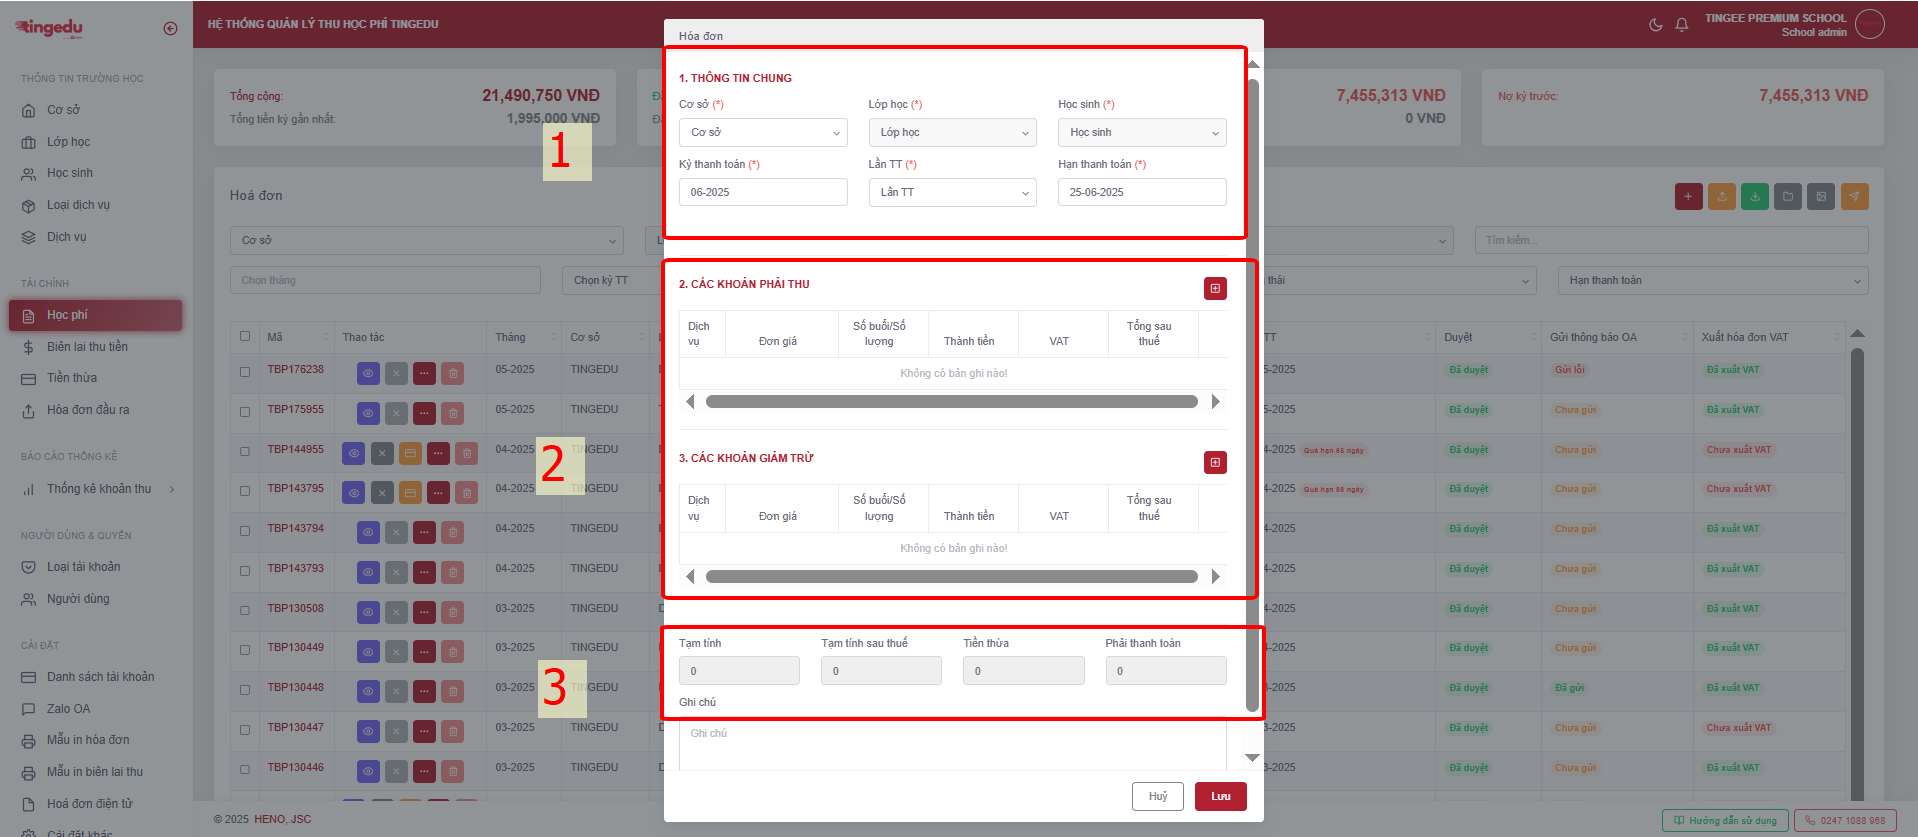Viewport: 1918px width, 837px height.
Task: Collapse sidebar with the arrow icon
Action: click(170, 28)
